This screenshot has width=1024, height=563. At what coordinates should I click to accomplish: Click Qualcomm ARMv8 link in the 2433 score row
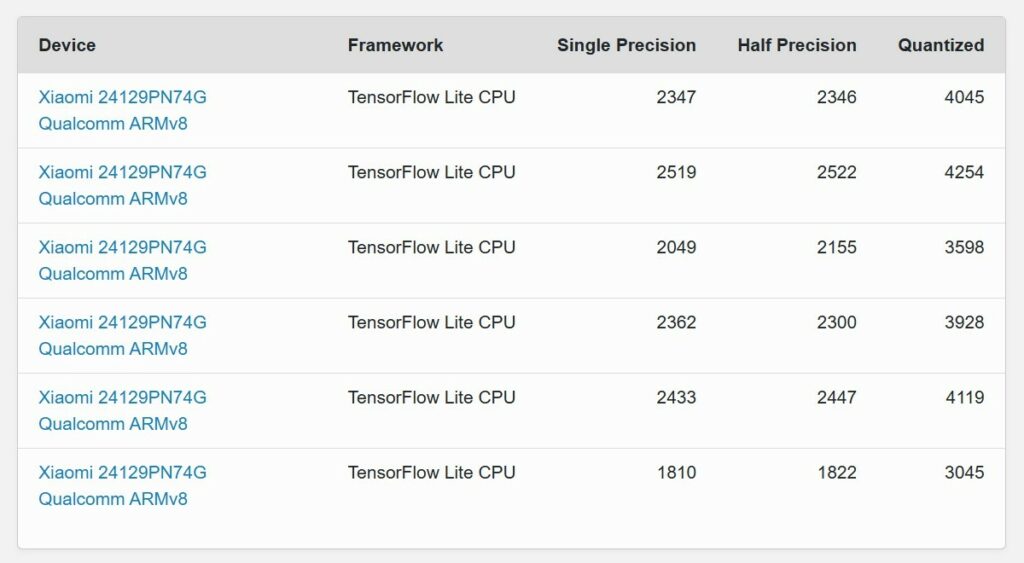[x=113, y=424]
